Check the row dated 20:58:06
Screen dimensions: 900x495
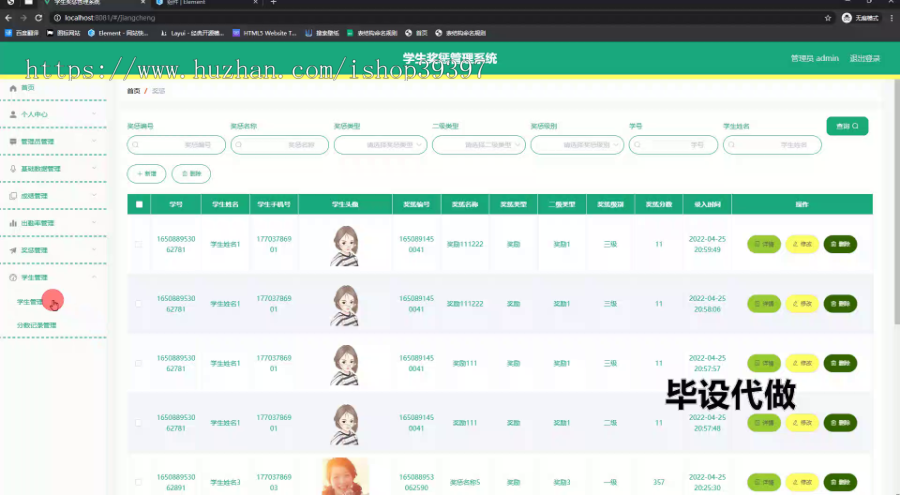click(138, 304)
